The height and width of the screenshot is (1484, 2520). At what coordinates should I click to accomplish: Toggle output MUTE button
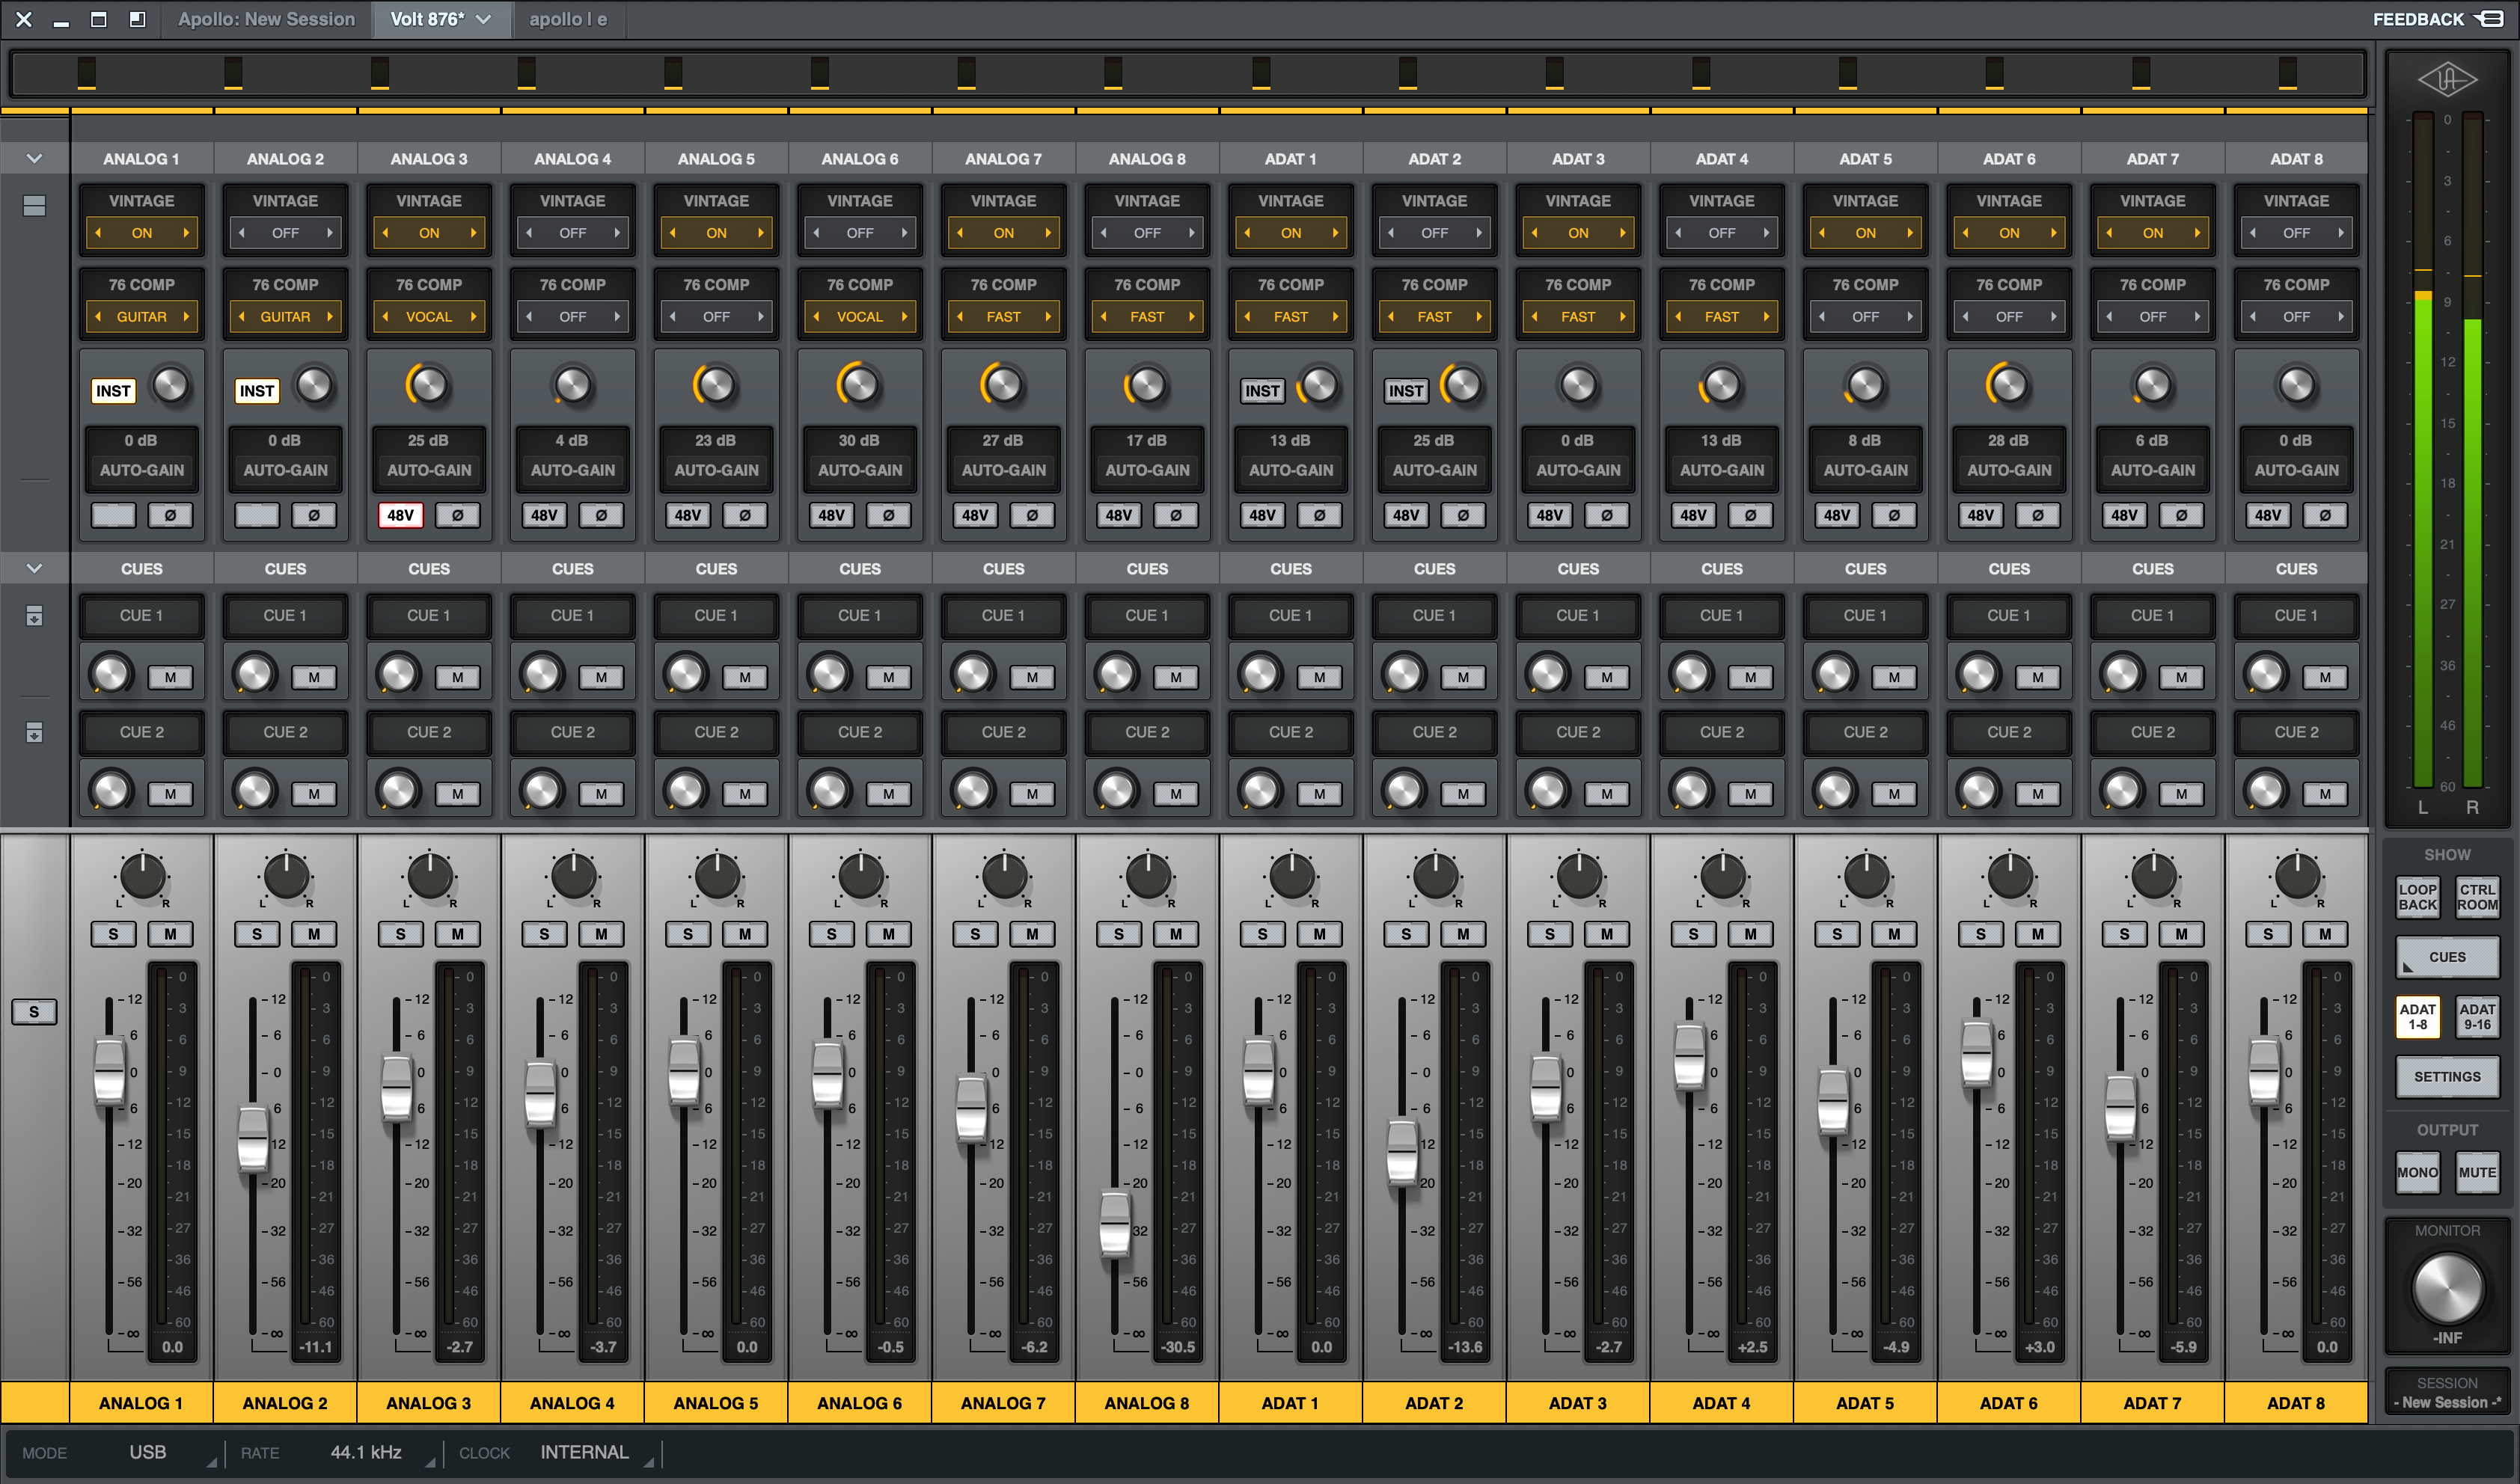(x=2477, y=1173)
